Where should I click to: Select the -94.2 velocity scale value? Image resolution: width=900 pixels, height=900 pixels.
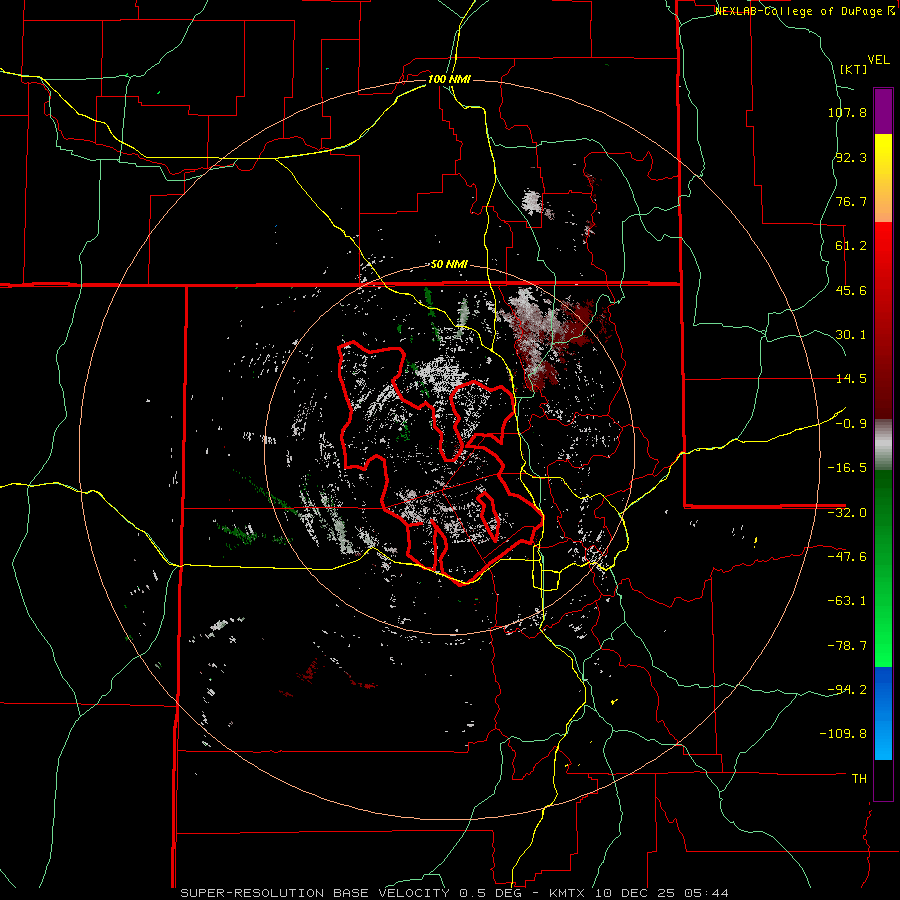point(847,689)
